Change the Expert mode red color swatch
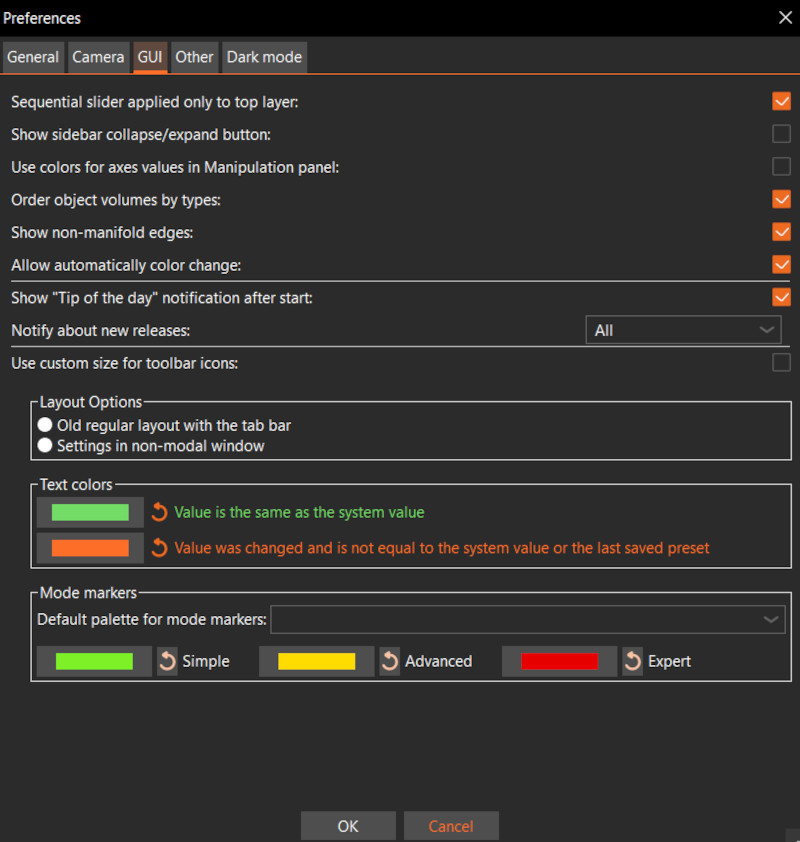Image resolution: width=800 pixels, height=842 pixels. [559, 661]
